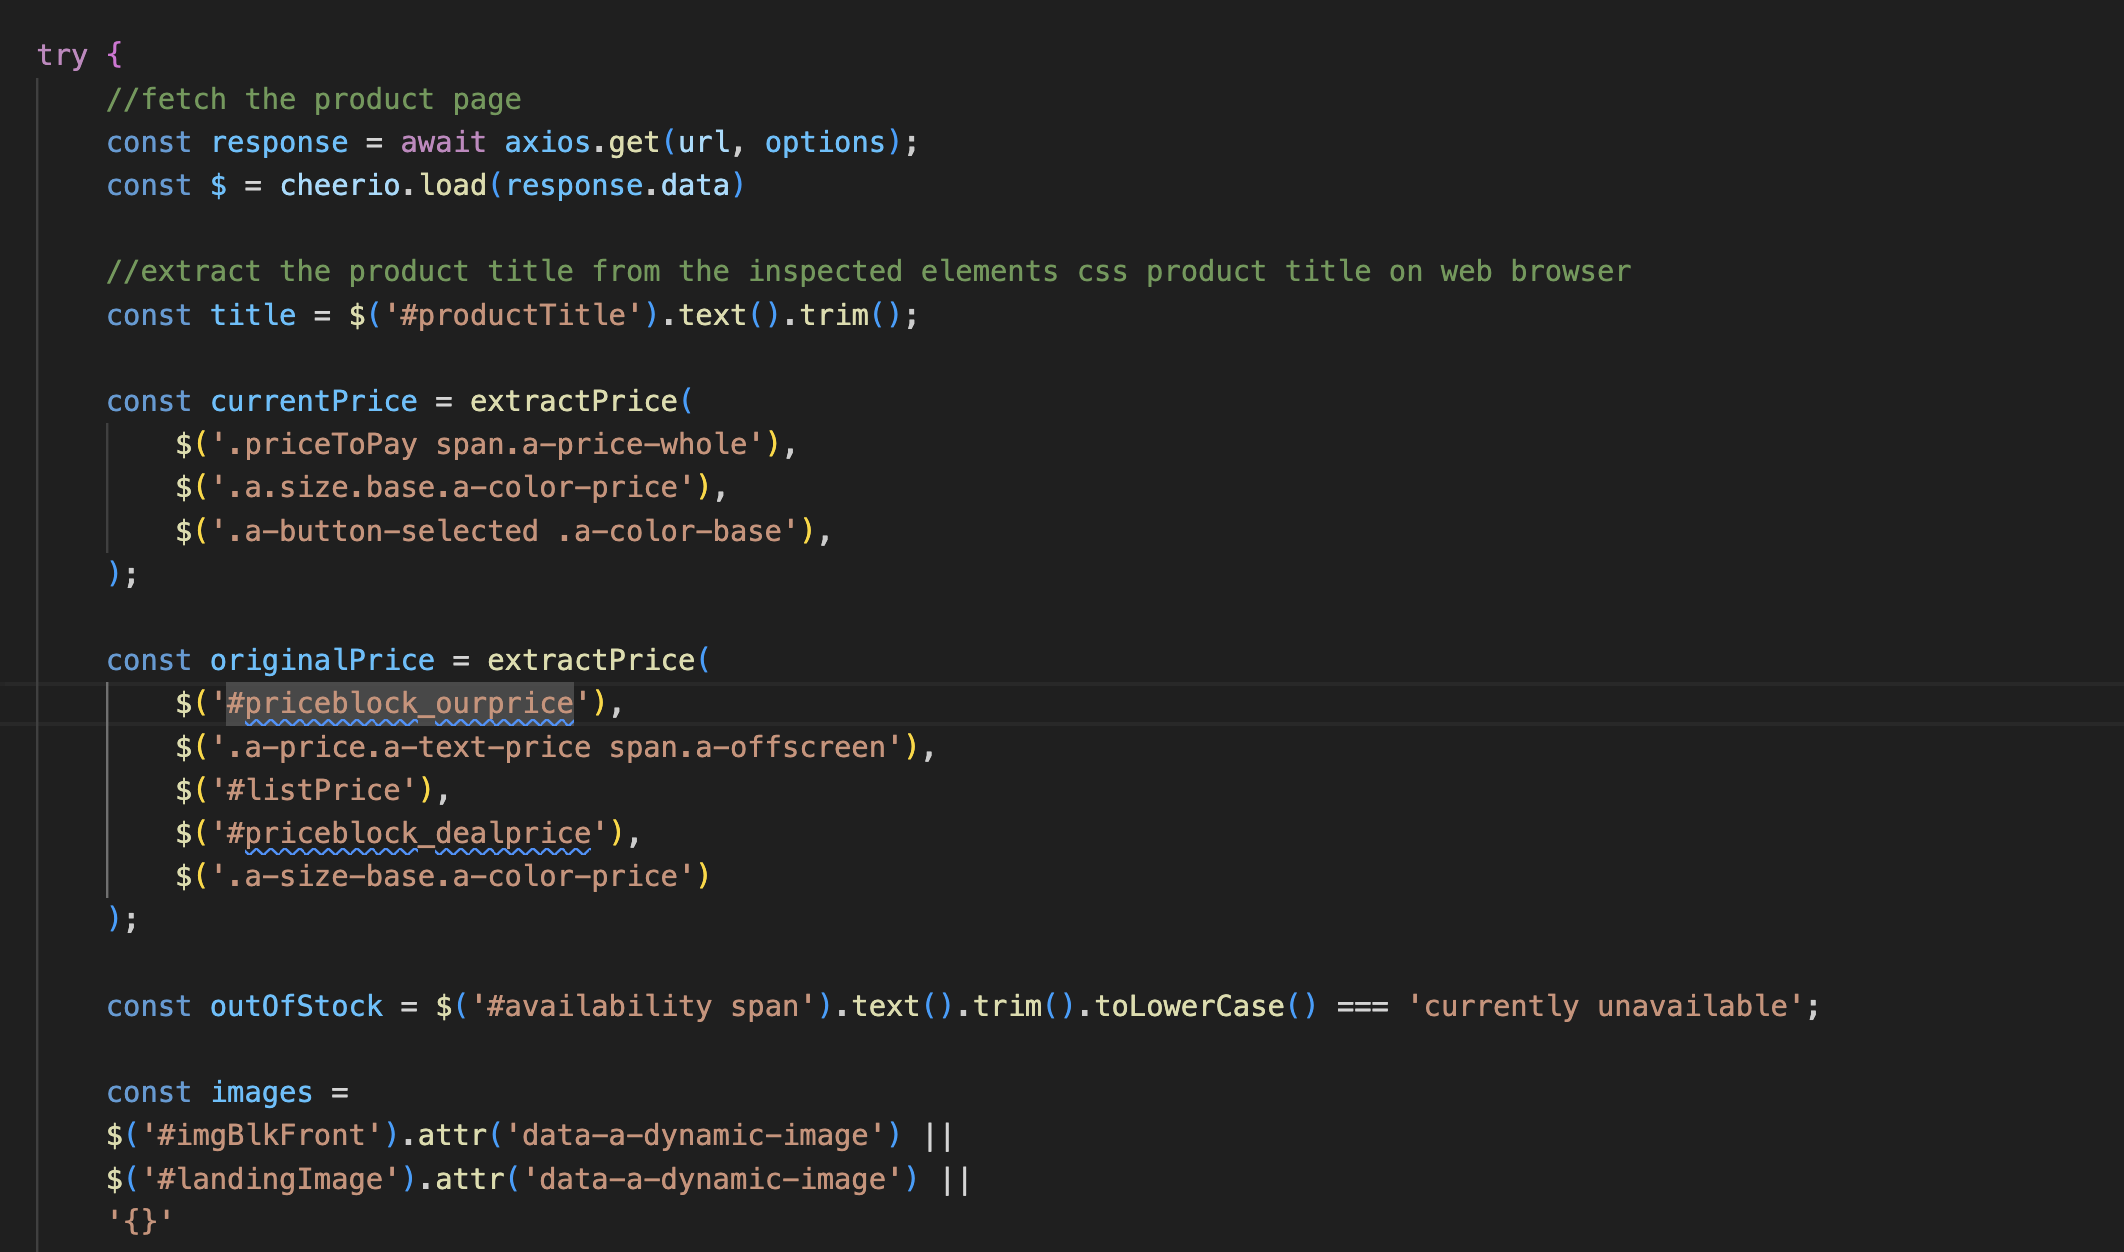Click the 'originalPrice' variable name
Screen dimensions: 2124x1252
(322, 660)
